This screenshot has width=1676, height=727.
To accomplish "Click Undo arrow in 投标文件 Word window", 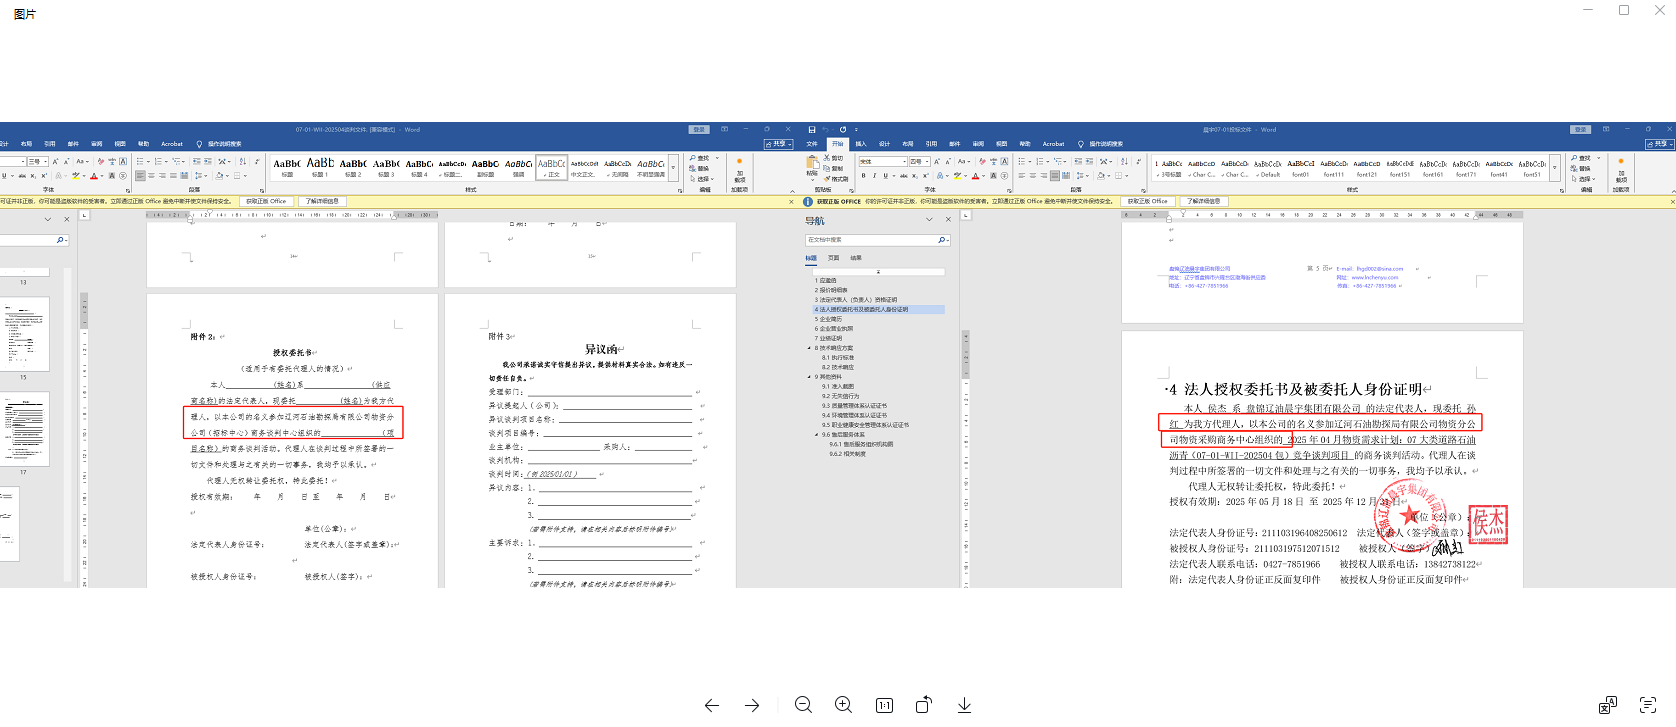I will pos(827,130).
